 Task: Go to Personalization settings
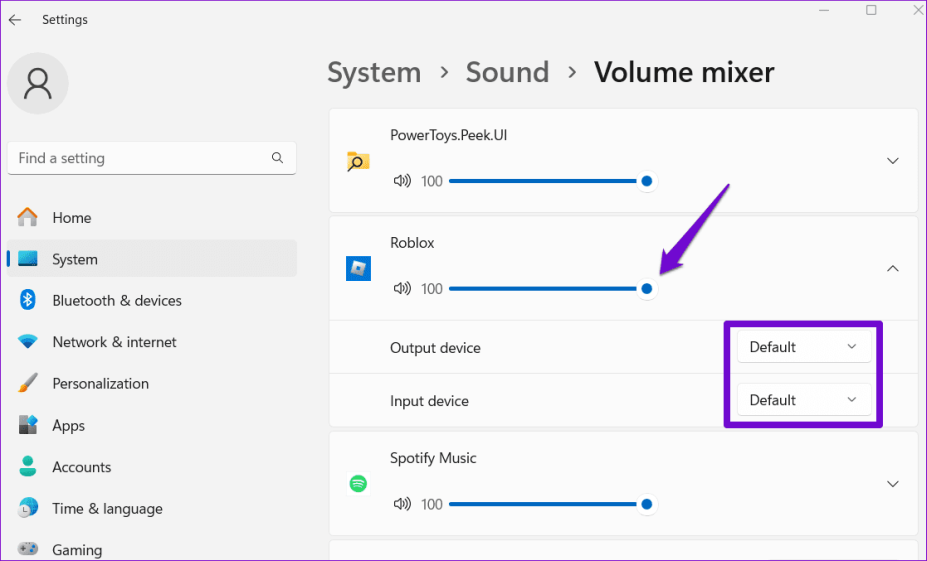tap(100, 383)
